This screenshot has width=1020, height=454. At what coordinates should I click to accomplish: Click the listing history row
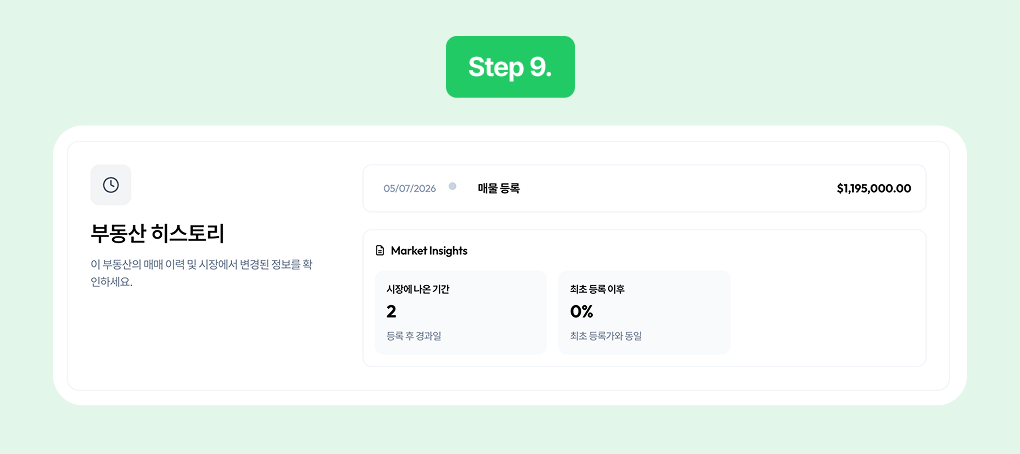click(644, 188)
